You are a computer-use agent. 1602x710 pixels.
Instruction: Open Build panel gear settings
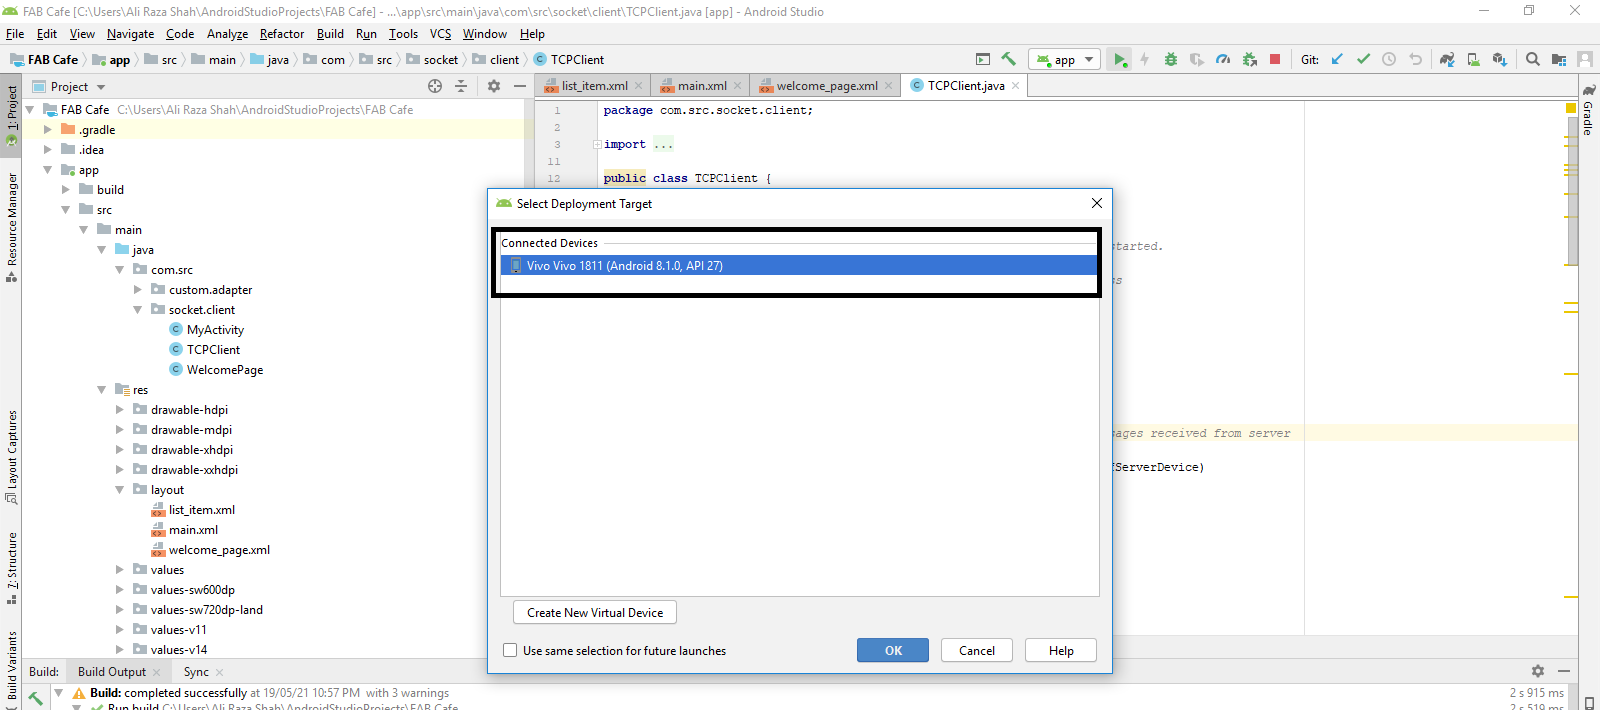(x=1538, y=671)
